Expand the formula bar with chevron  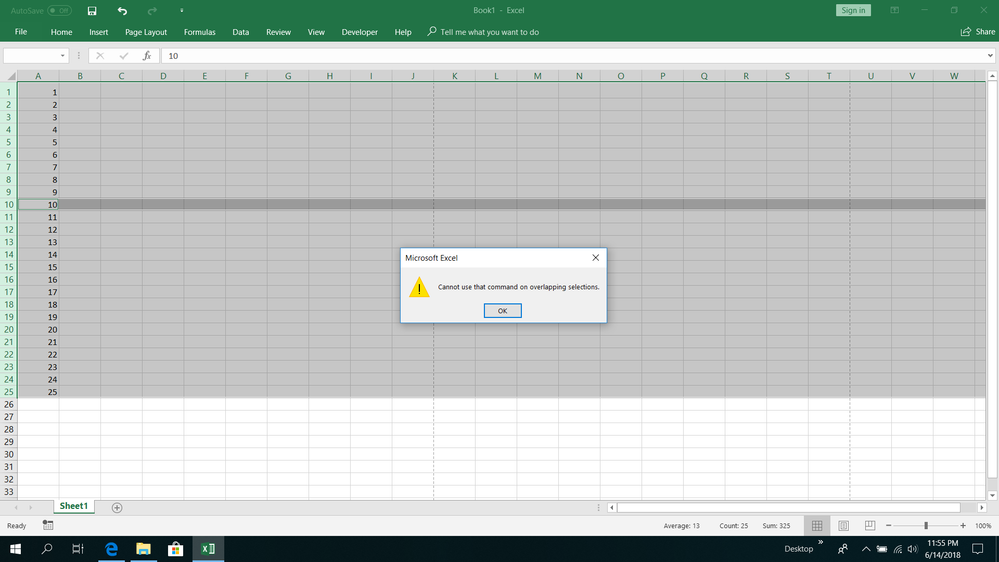990,56
